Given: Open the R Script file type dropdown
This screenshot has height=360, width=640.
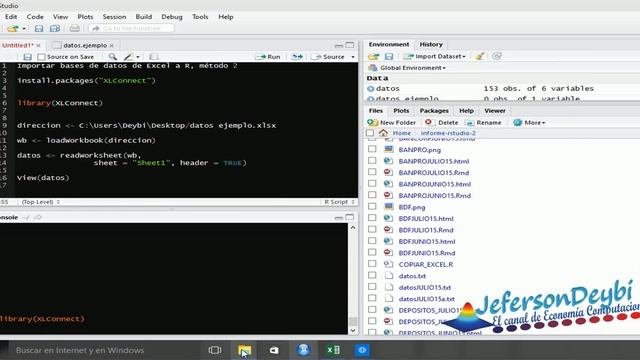Looking at the screenshot, I should (x=340, y=202).
